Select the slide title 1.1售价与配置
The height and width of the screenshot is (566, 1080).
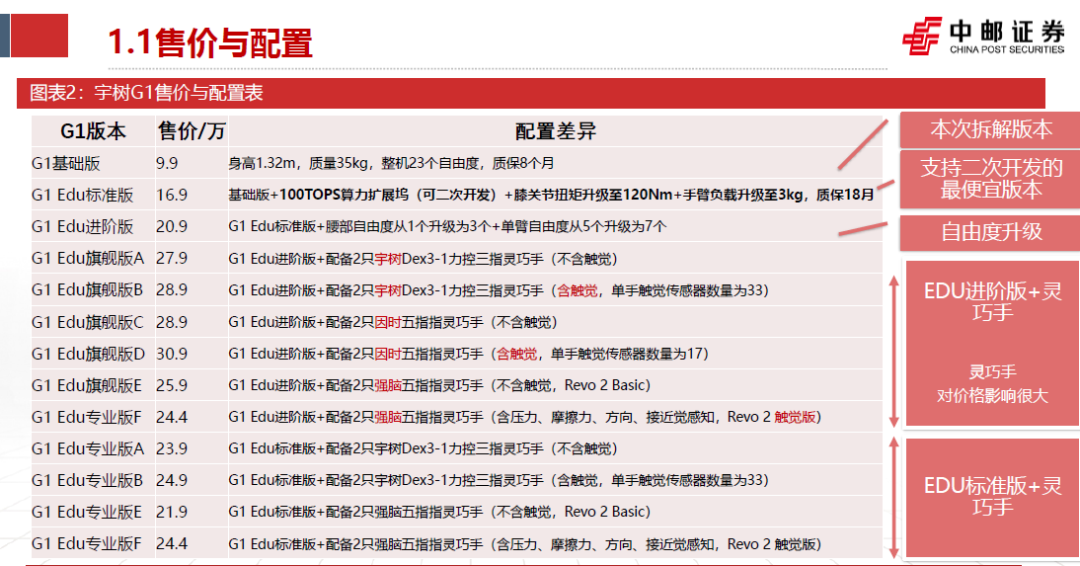click(x=210, y=42)
